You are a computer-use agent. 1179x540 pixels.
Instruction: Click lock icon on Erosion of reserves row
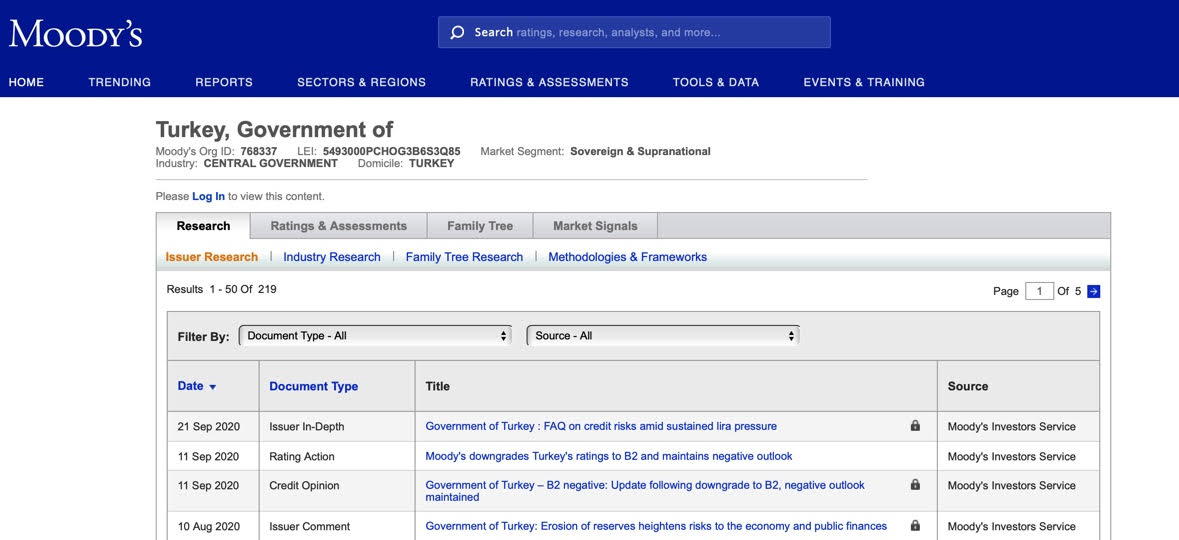[915, 526]
